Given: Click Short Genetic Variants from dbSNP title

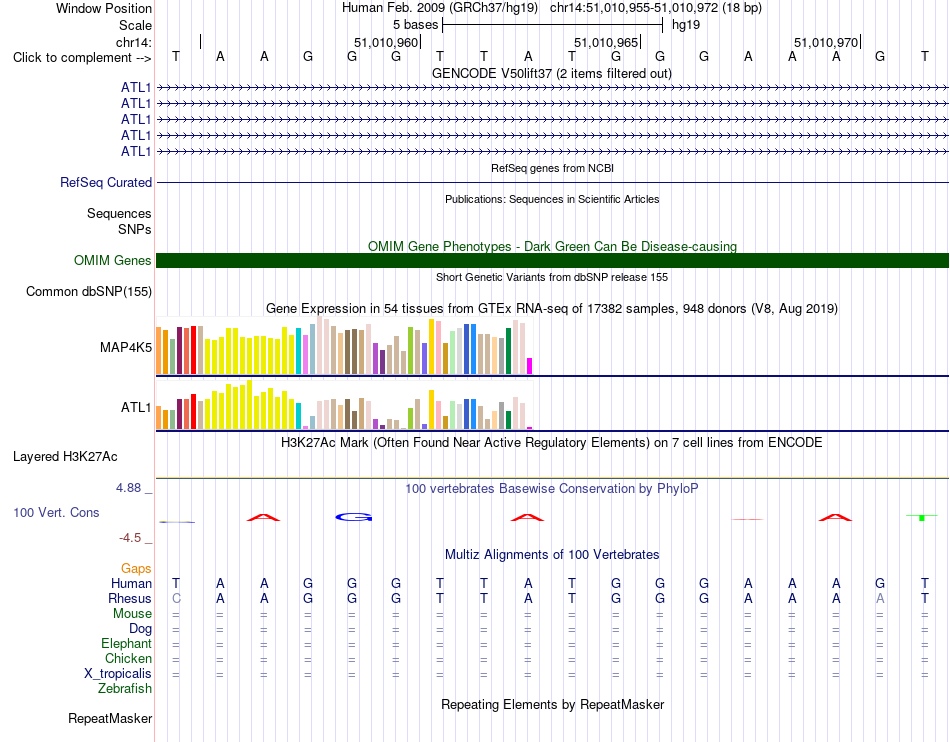Looking at the screenshot, I should 552,277.
